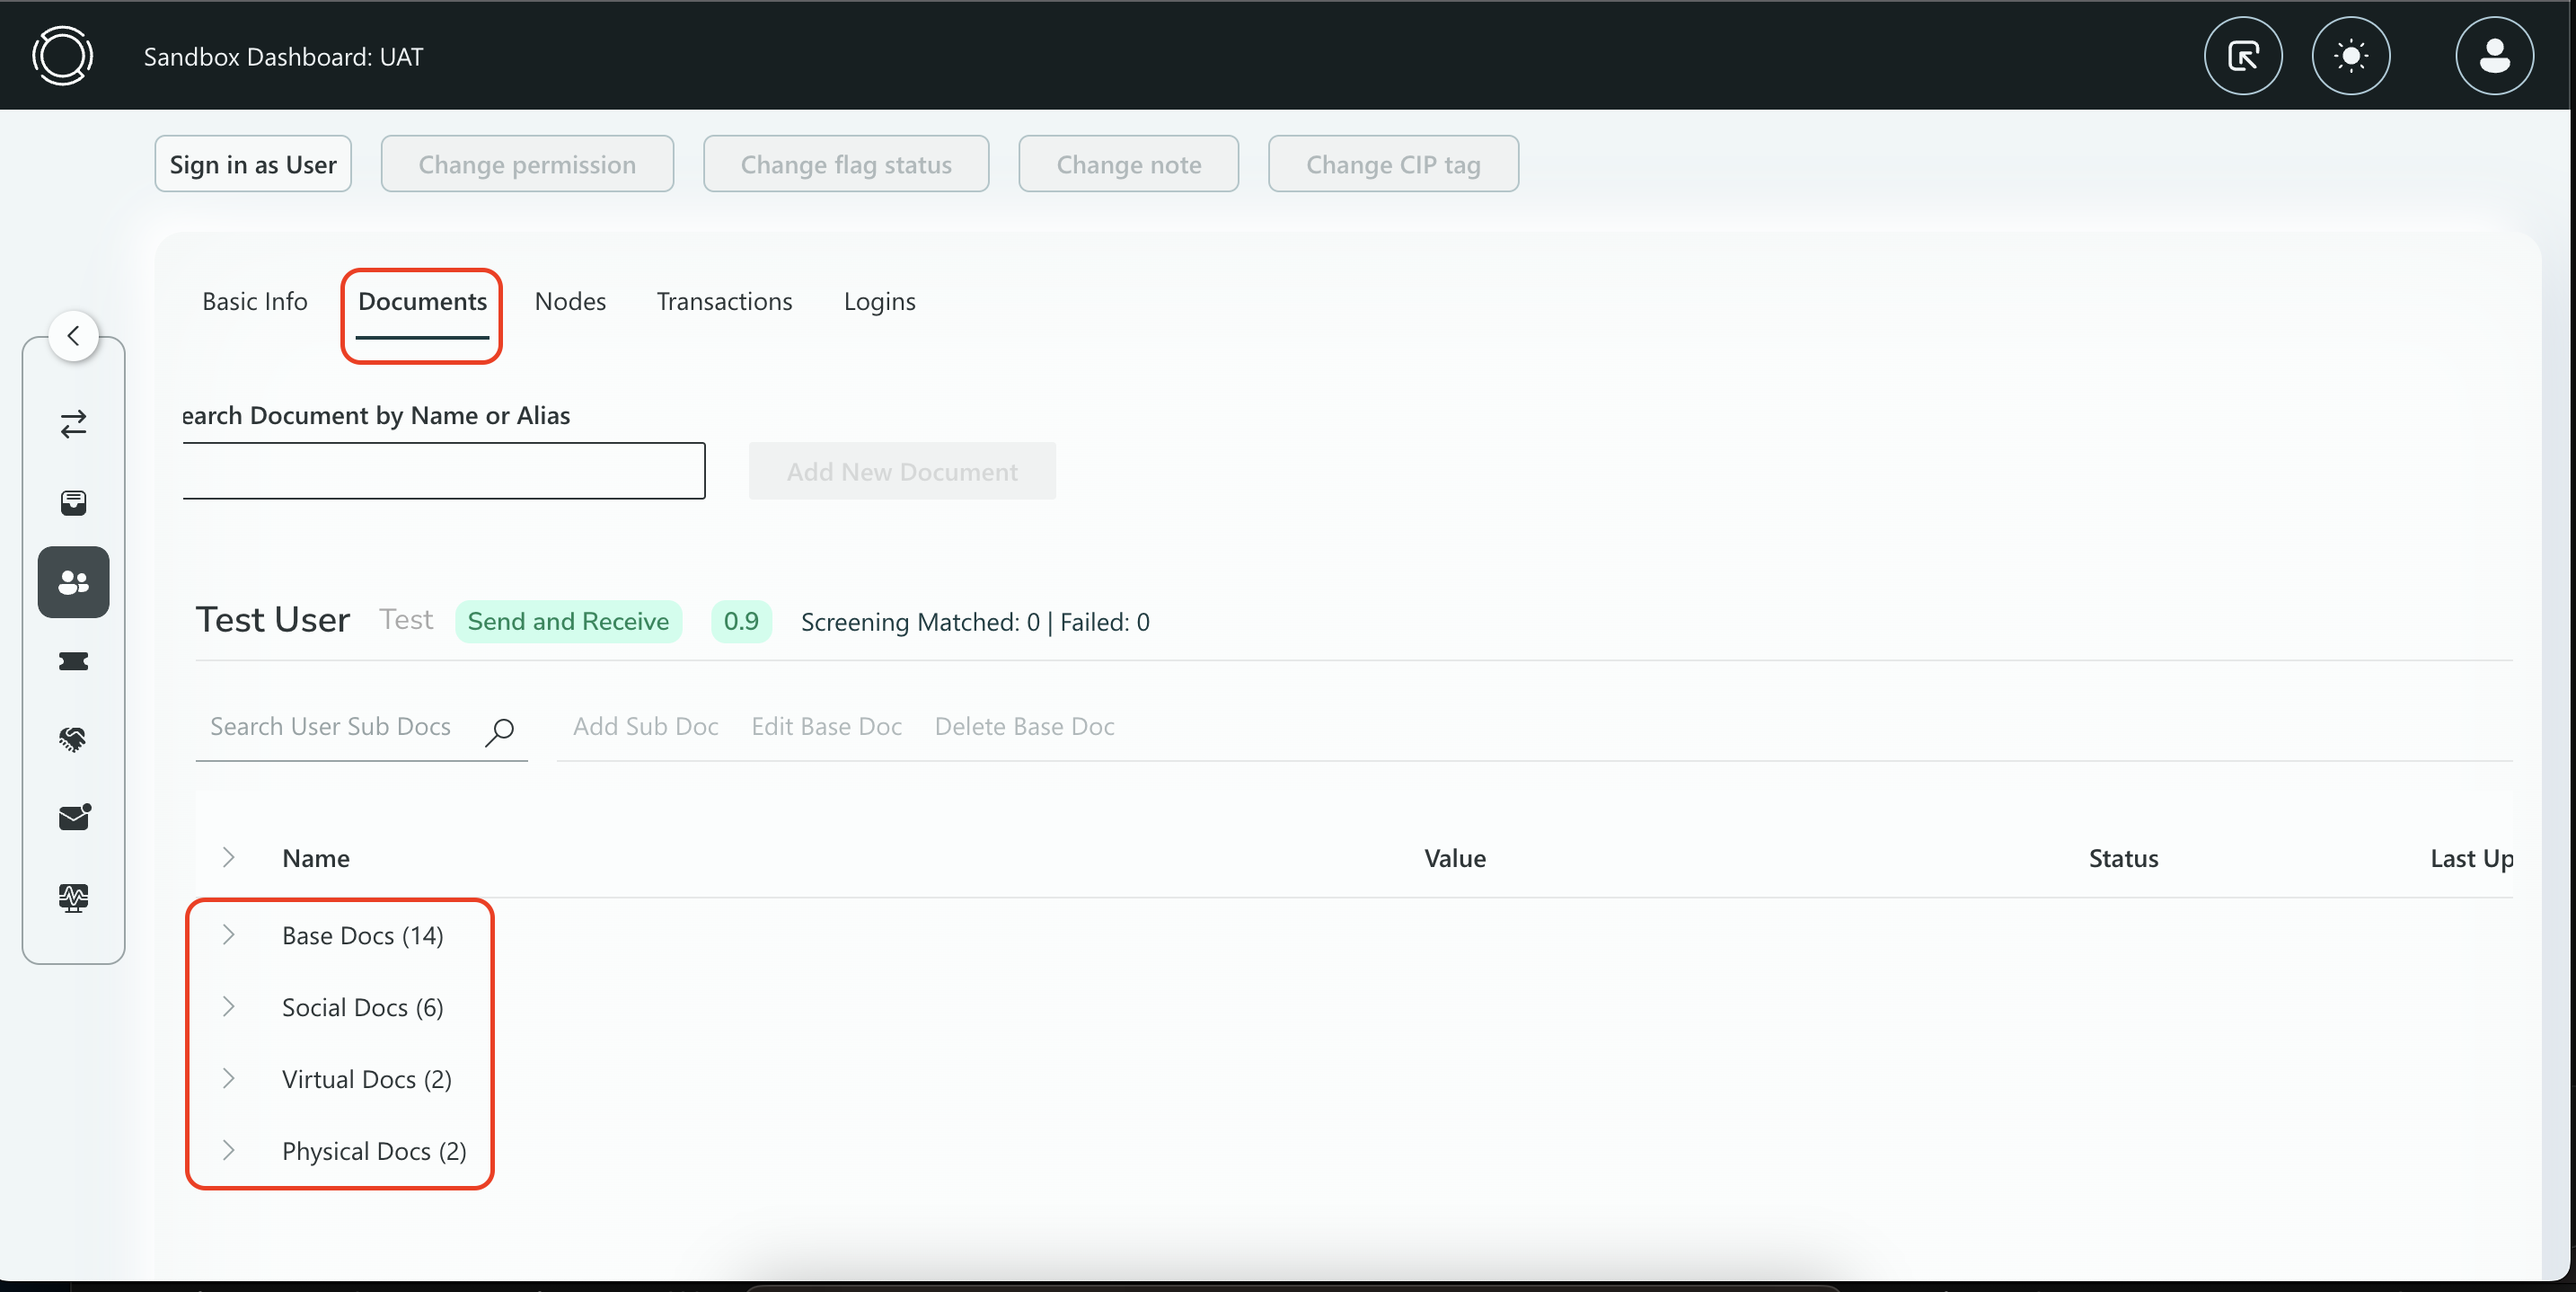Toggle light/dark theme sun icon
Image resolution: width=2576 pixels, height=1292 pixels.
click(2351, 56)
